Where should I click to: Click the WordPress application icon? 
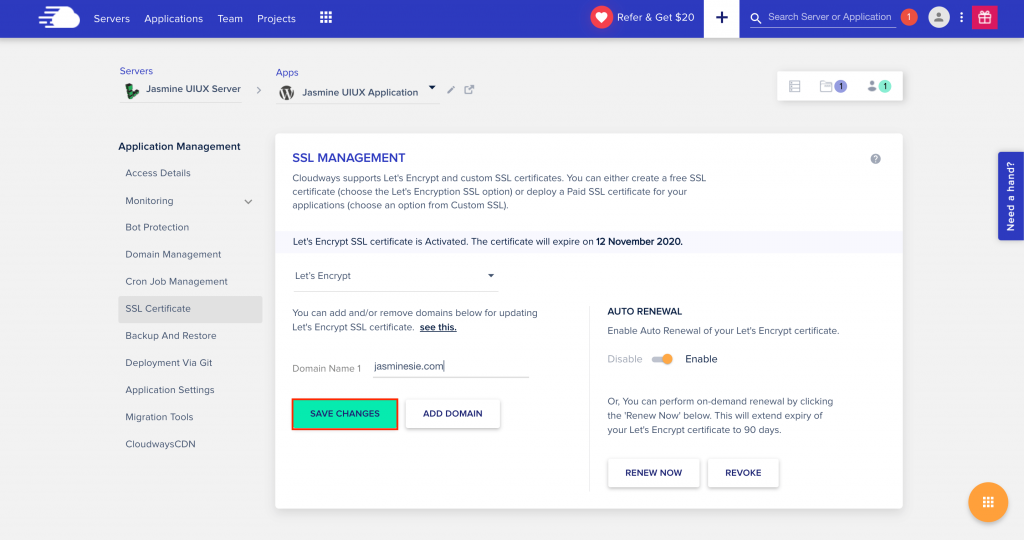pyautogui.click(x=286, y=93)
